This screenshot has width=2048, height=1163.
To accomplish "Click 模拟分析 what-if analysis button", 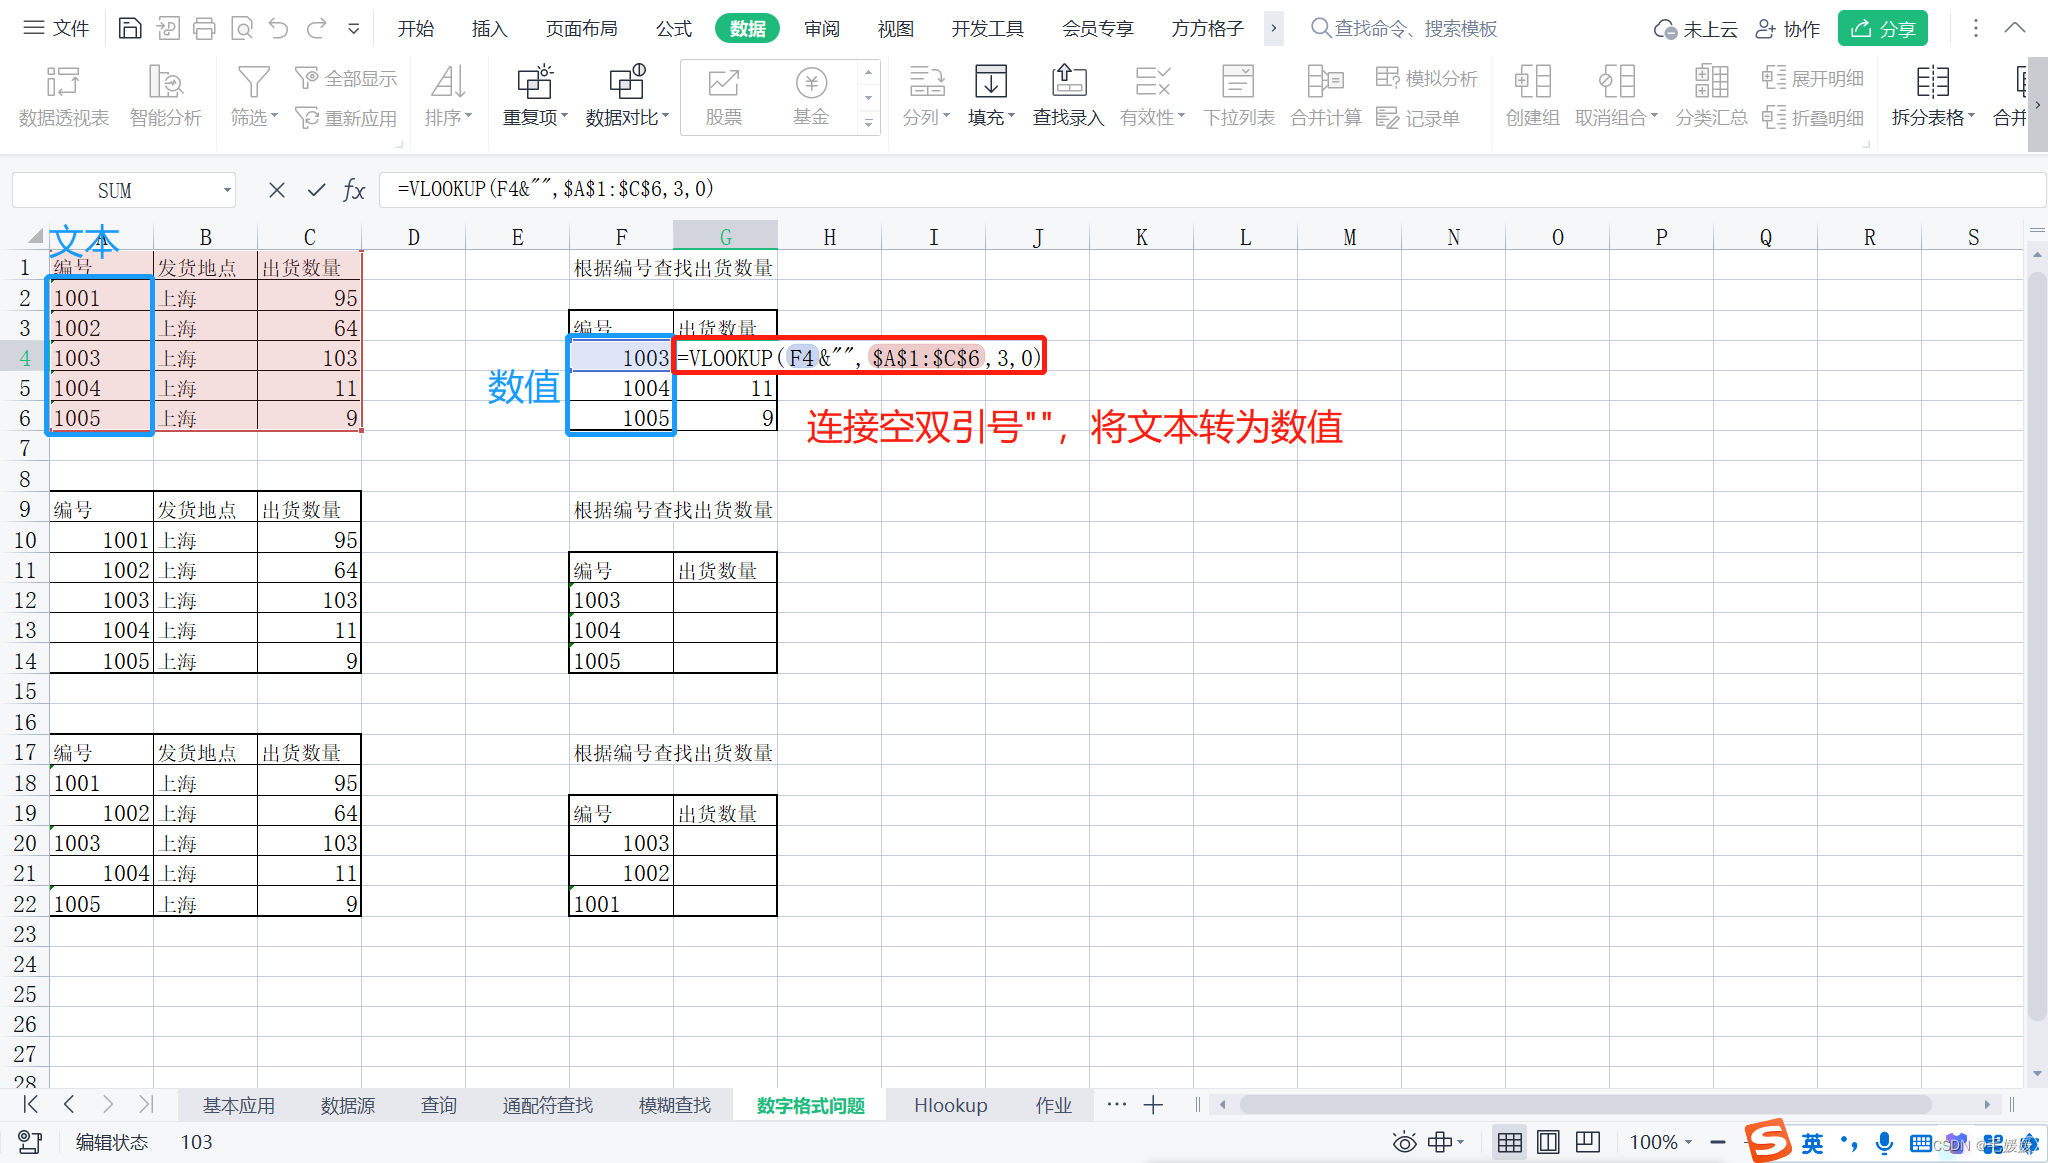I will coord(1427,78).
